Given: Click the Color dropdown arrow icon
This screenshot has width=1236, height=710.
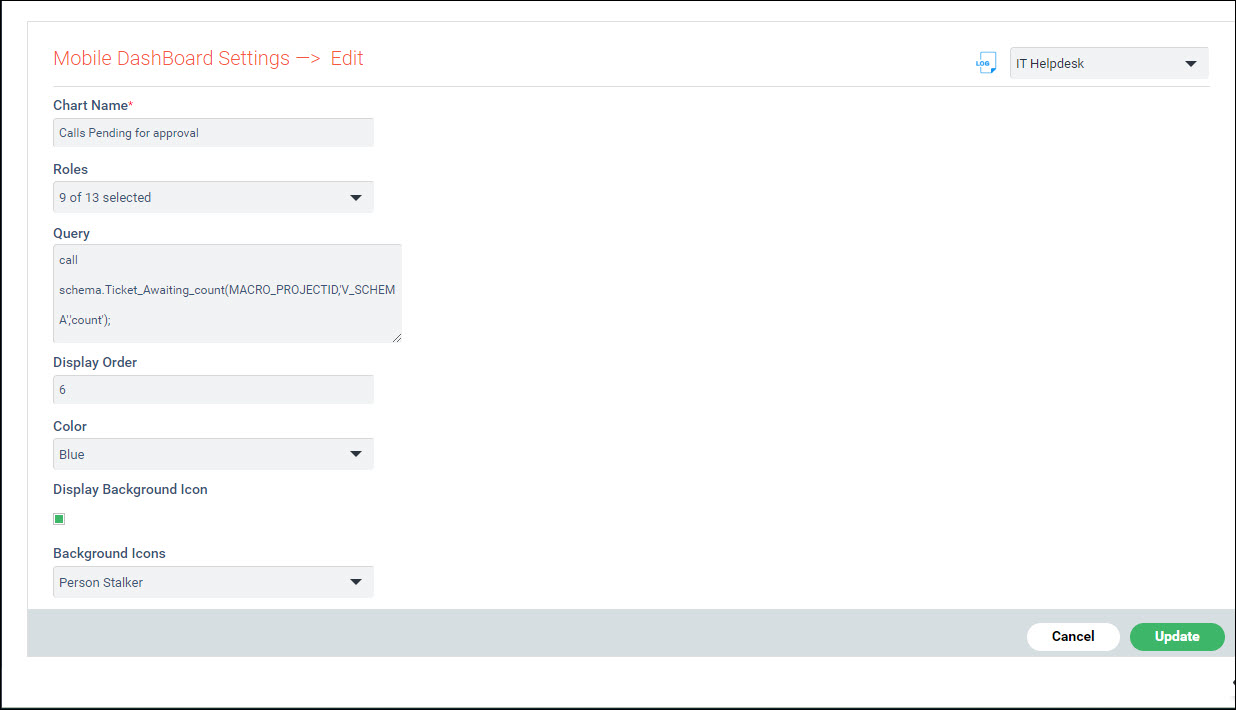Looking at the screenshot, I should (356, 454).
